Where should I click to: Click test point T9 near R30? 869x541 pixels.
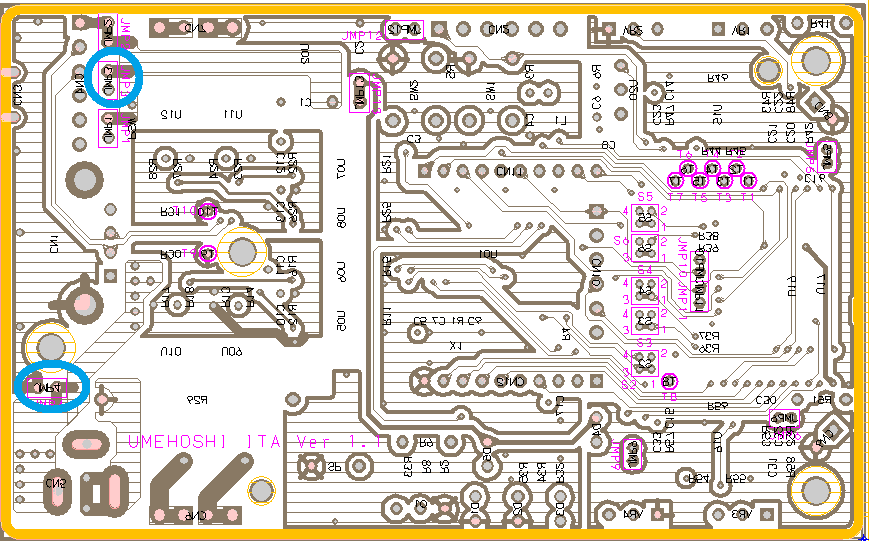tap(208, 254)
